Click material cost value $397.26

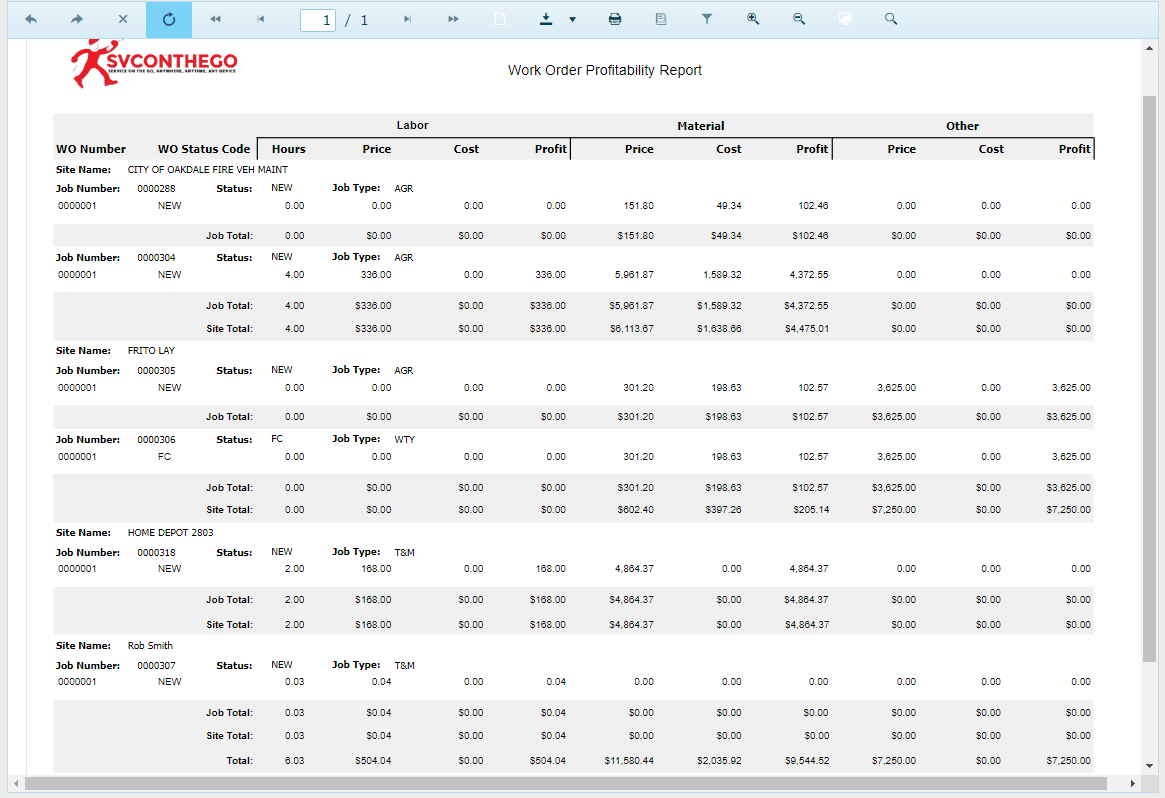(x=723, y=510)
